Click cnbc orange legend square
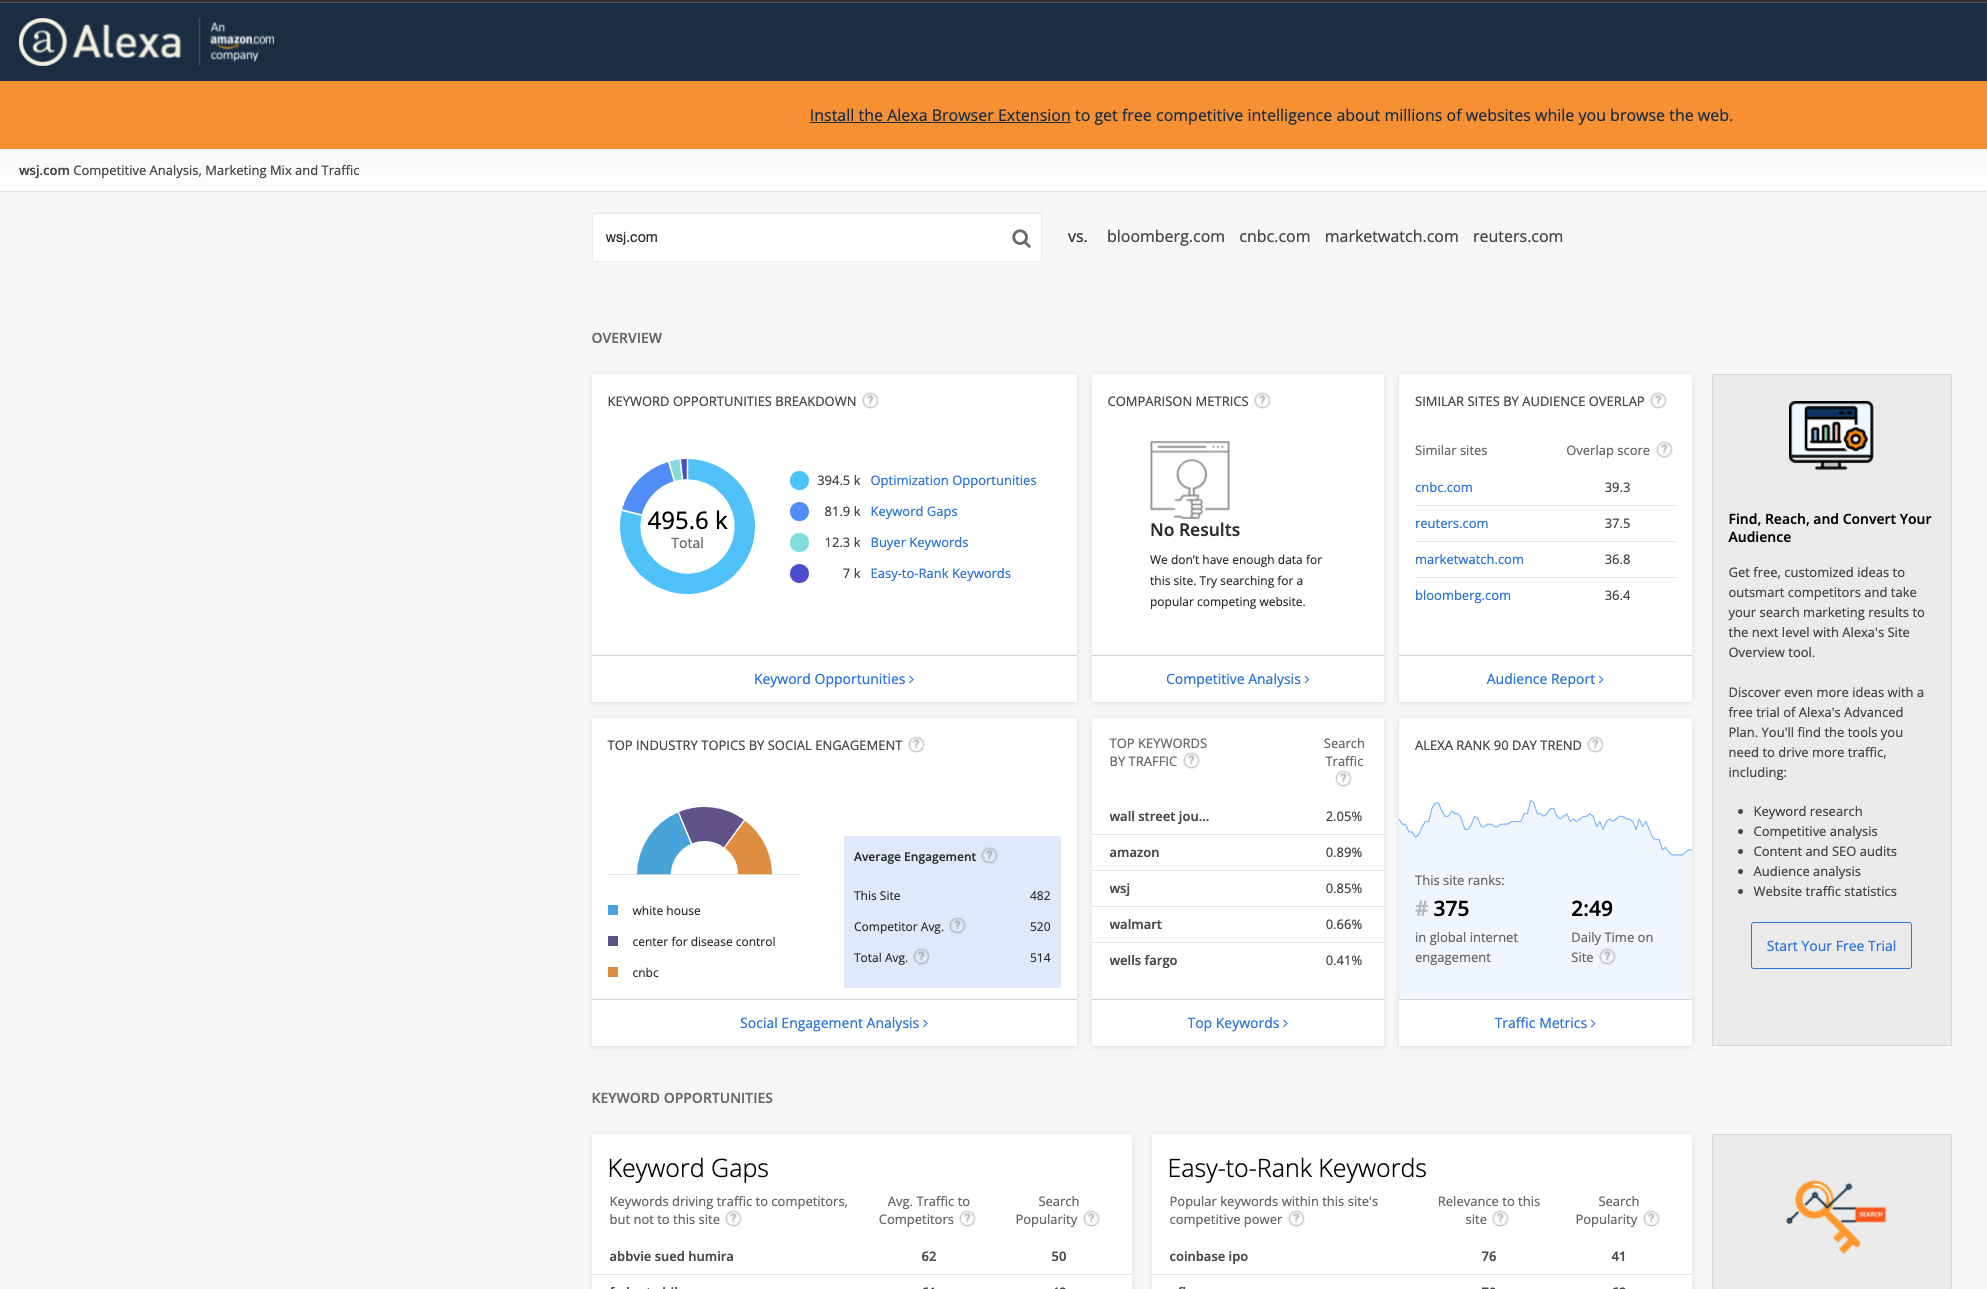This screenshot has height=1289, width=1987. pyautogui.click(x=613, y=972)
